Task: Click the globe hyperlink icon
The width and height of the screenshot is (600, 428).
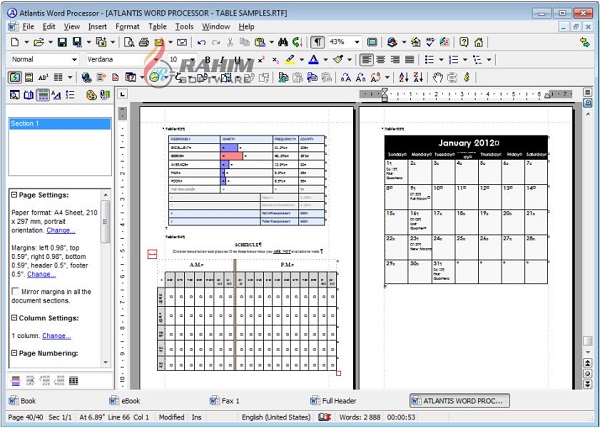Action: pos(86,78)
